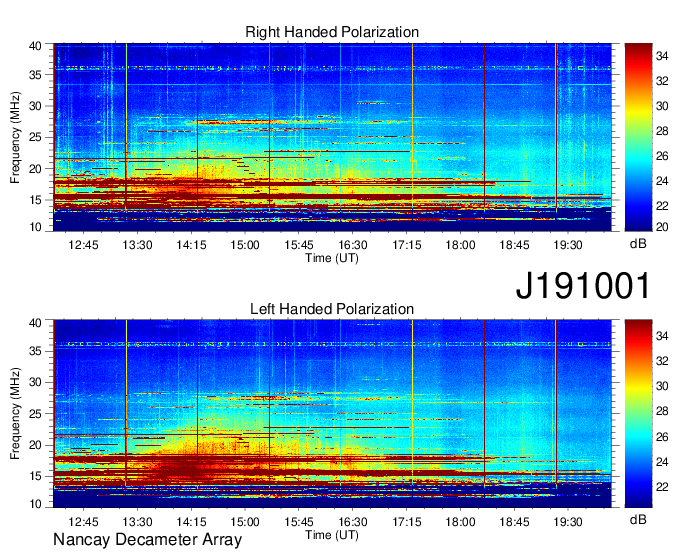Image resolution: width=680 pixels, height=552 pixels.
Task: Click the 16:30 time tick of lower plot
Action: click(x=353, y=522)
